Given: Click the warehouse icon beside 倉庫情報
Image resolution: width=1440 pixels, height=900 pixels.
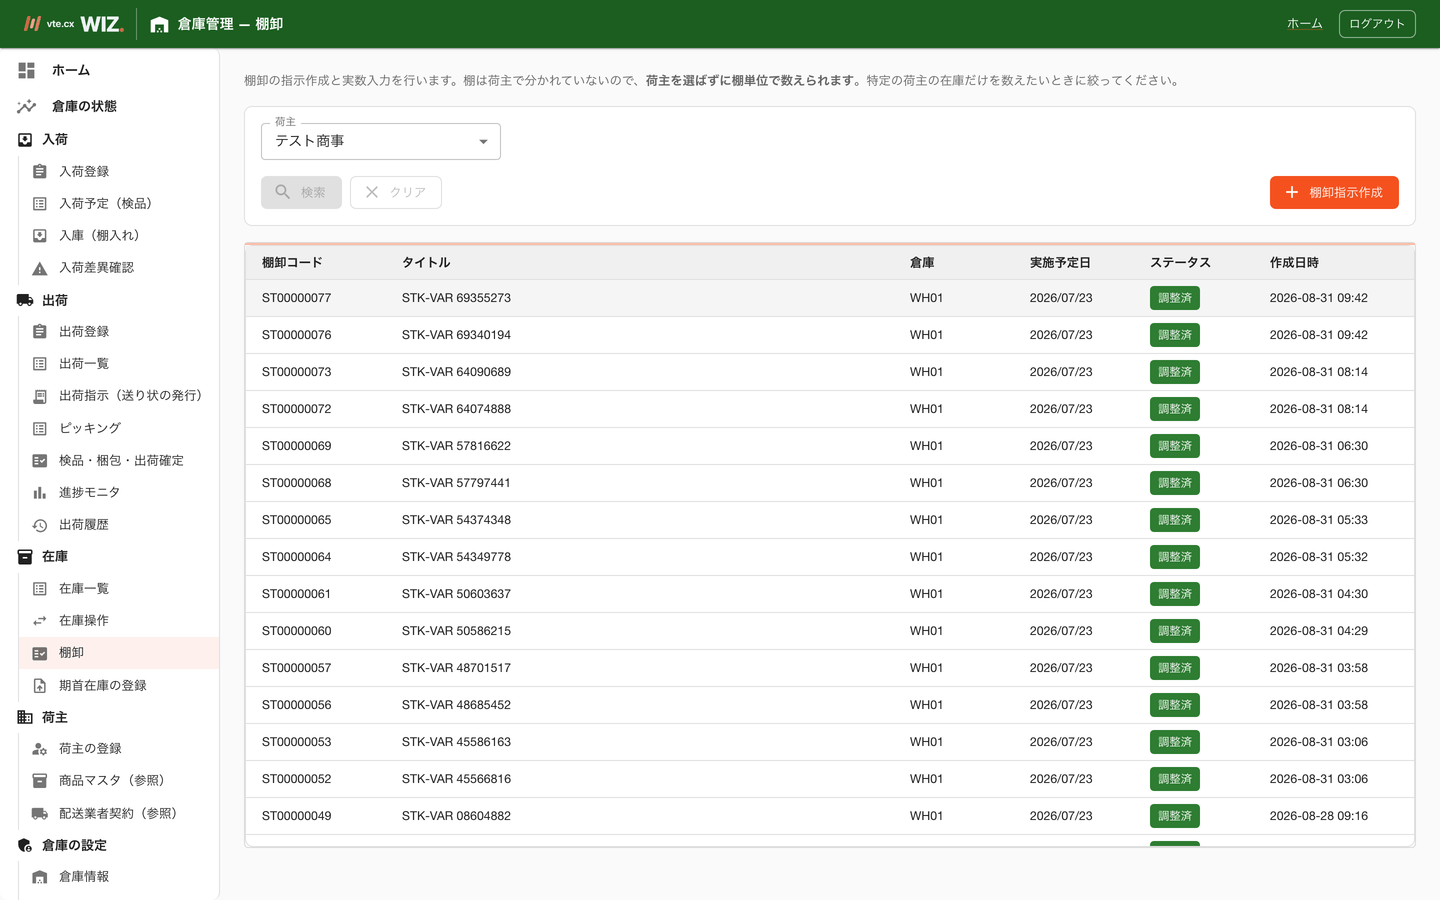Looking at the screenshot, I should click(x=40, y=877).
